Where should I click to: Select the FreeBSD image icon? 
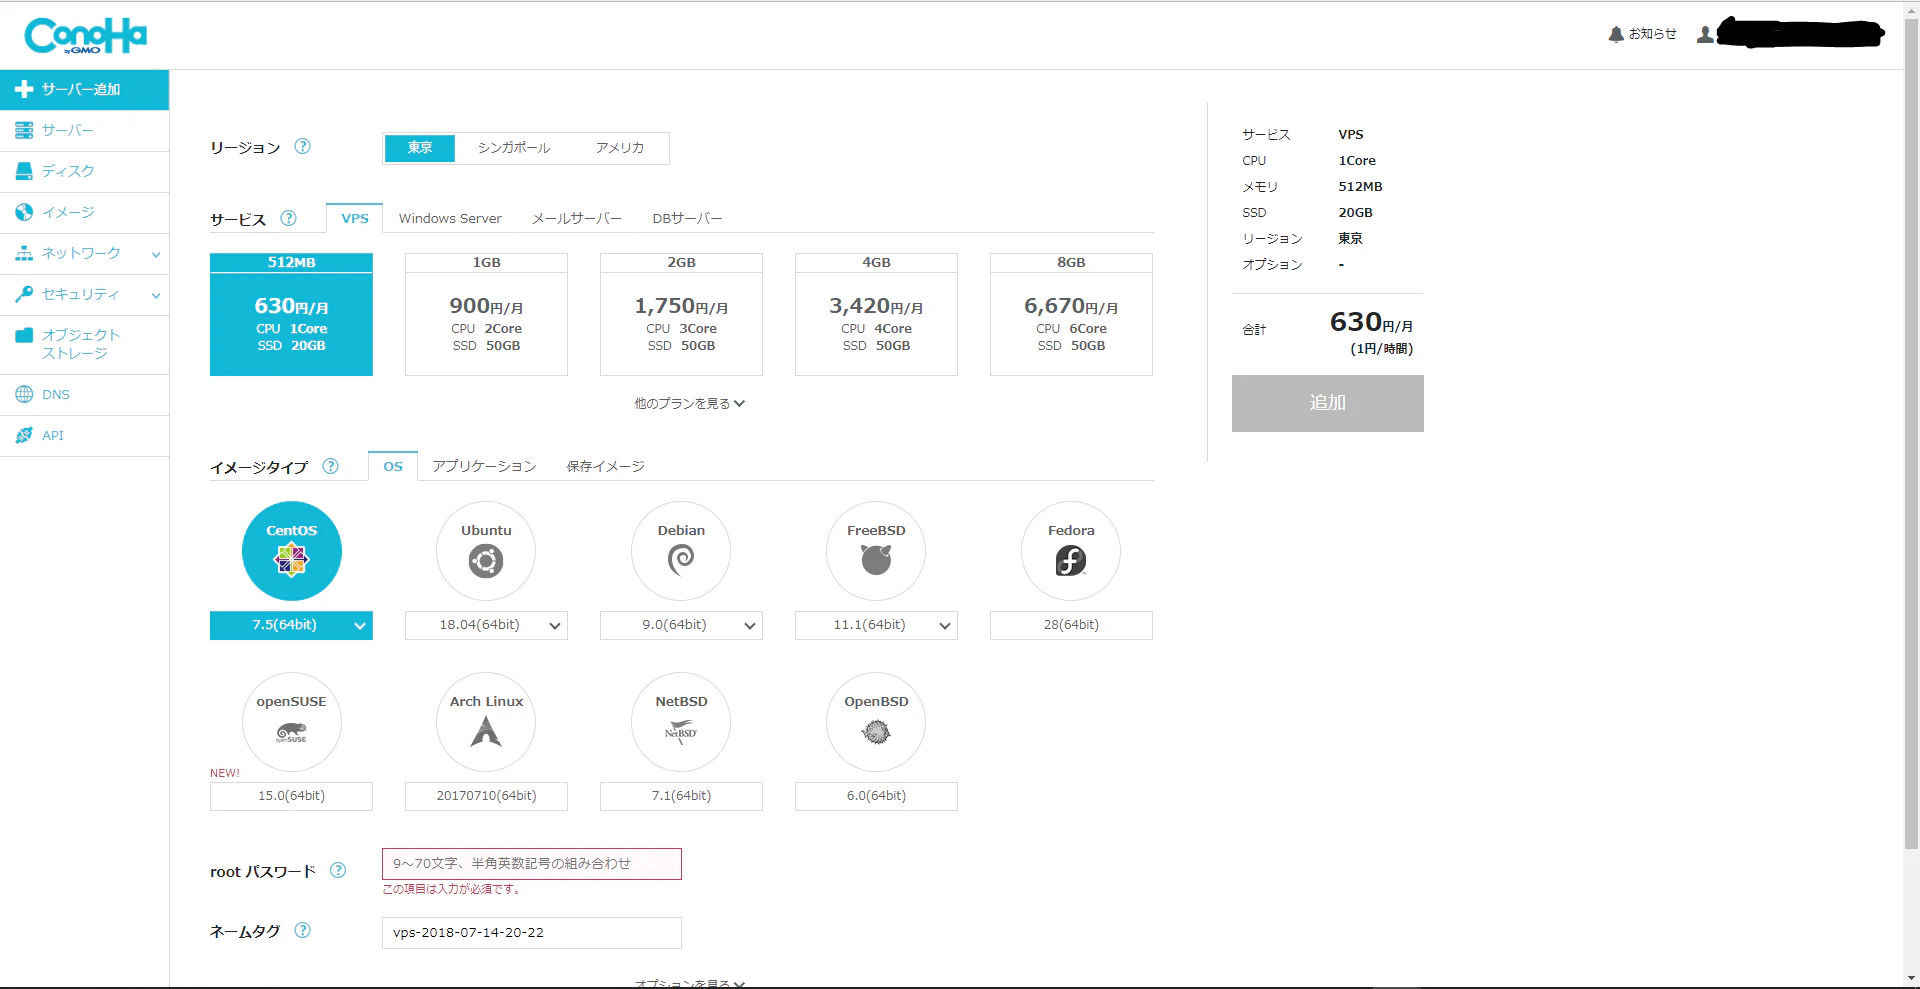(876, 551)
